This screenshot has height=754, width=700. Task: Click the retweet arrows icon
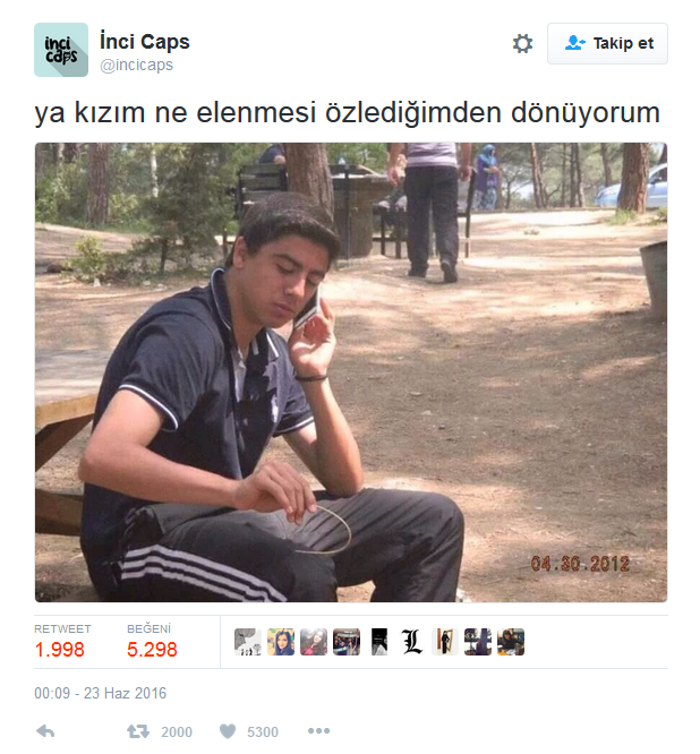point(138,732)
